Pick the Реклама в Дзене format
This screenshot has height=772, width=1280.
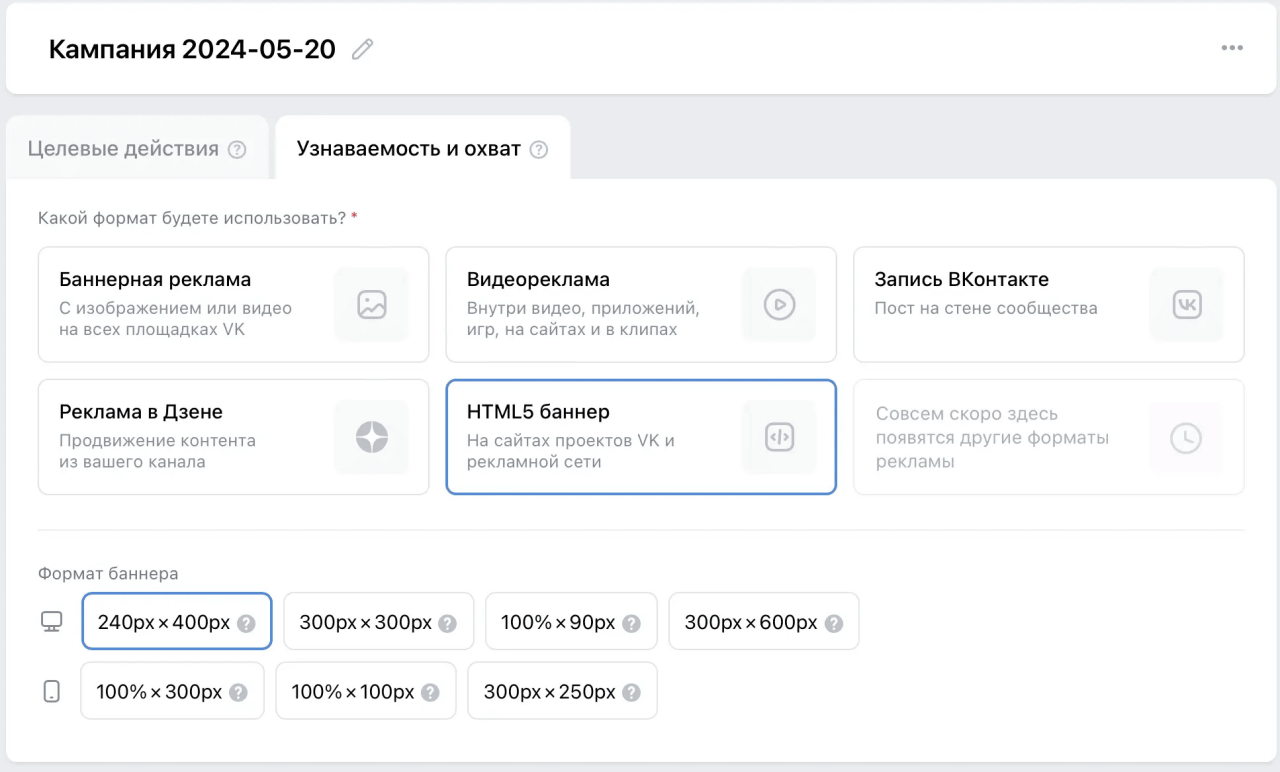[233, 436]
